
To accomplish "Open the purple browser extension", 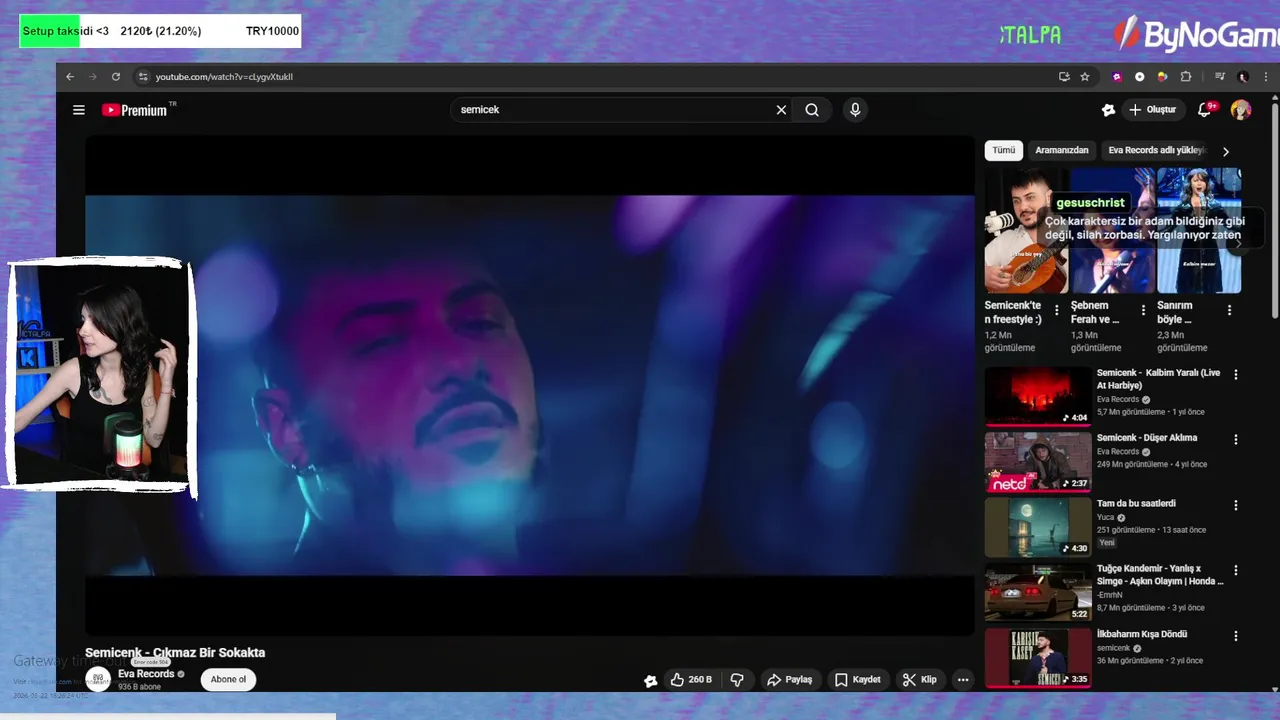I will tap(1117, 77).
